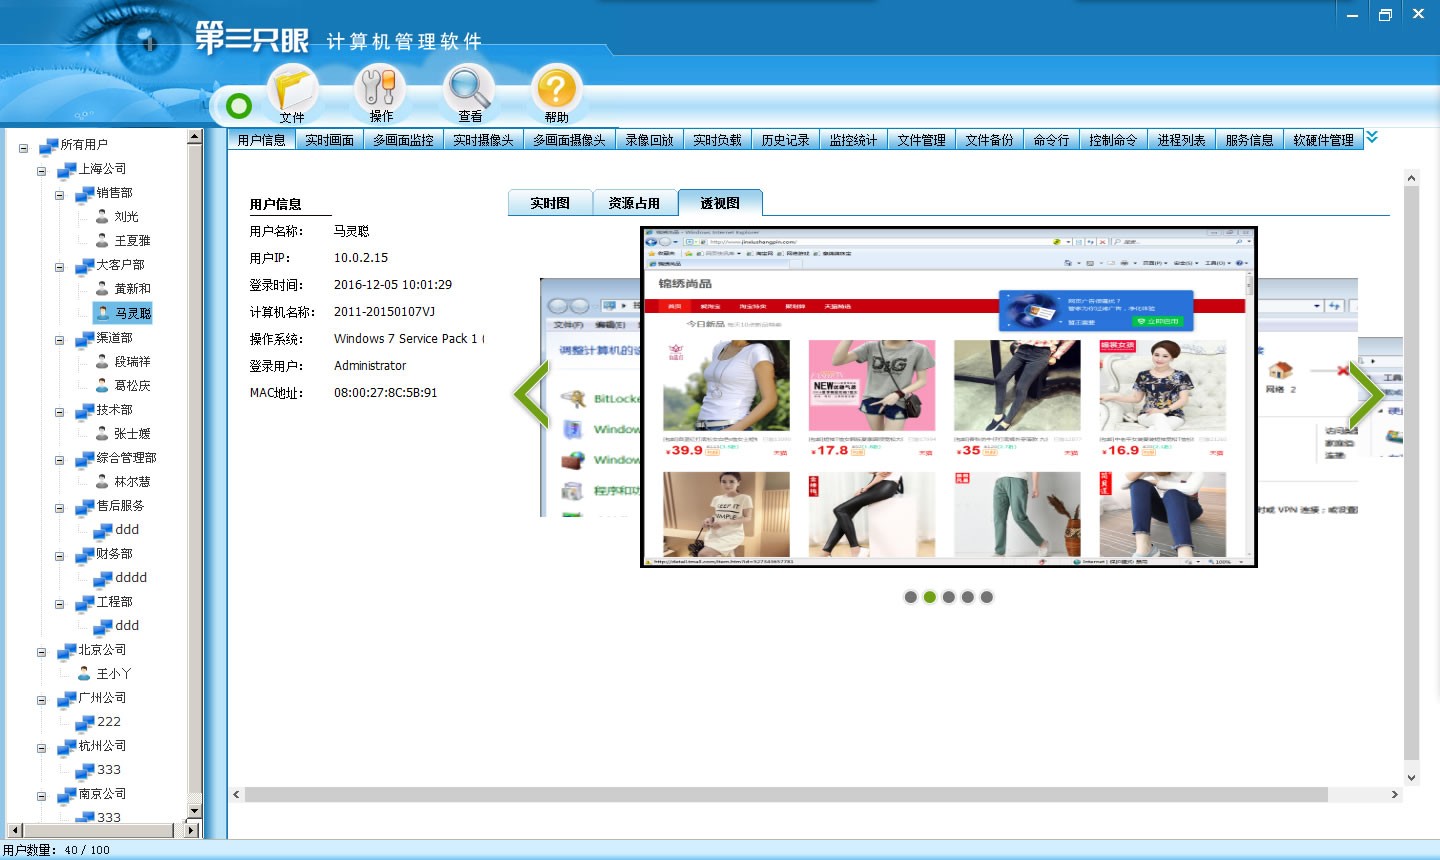Screen dimensions: 1440x860
Task: Open the 实时摄像头 tab
Action: (x=483, y=140)
